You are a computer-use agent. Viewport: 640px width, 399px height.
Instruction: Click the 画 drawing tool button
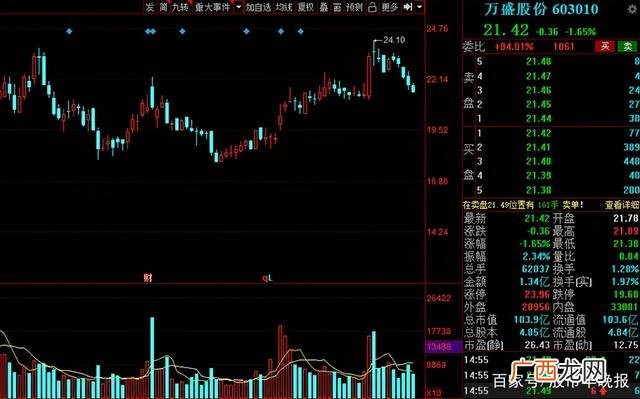coord(337,7)
